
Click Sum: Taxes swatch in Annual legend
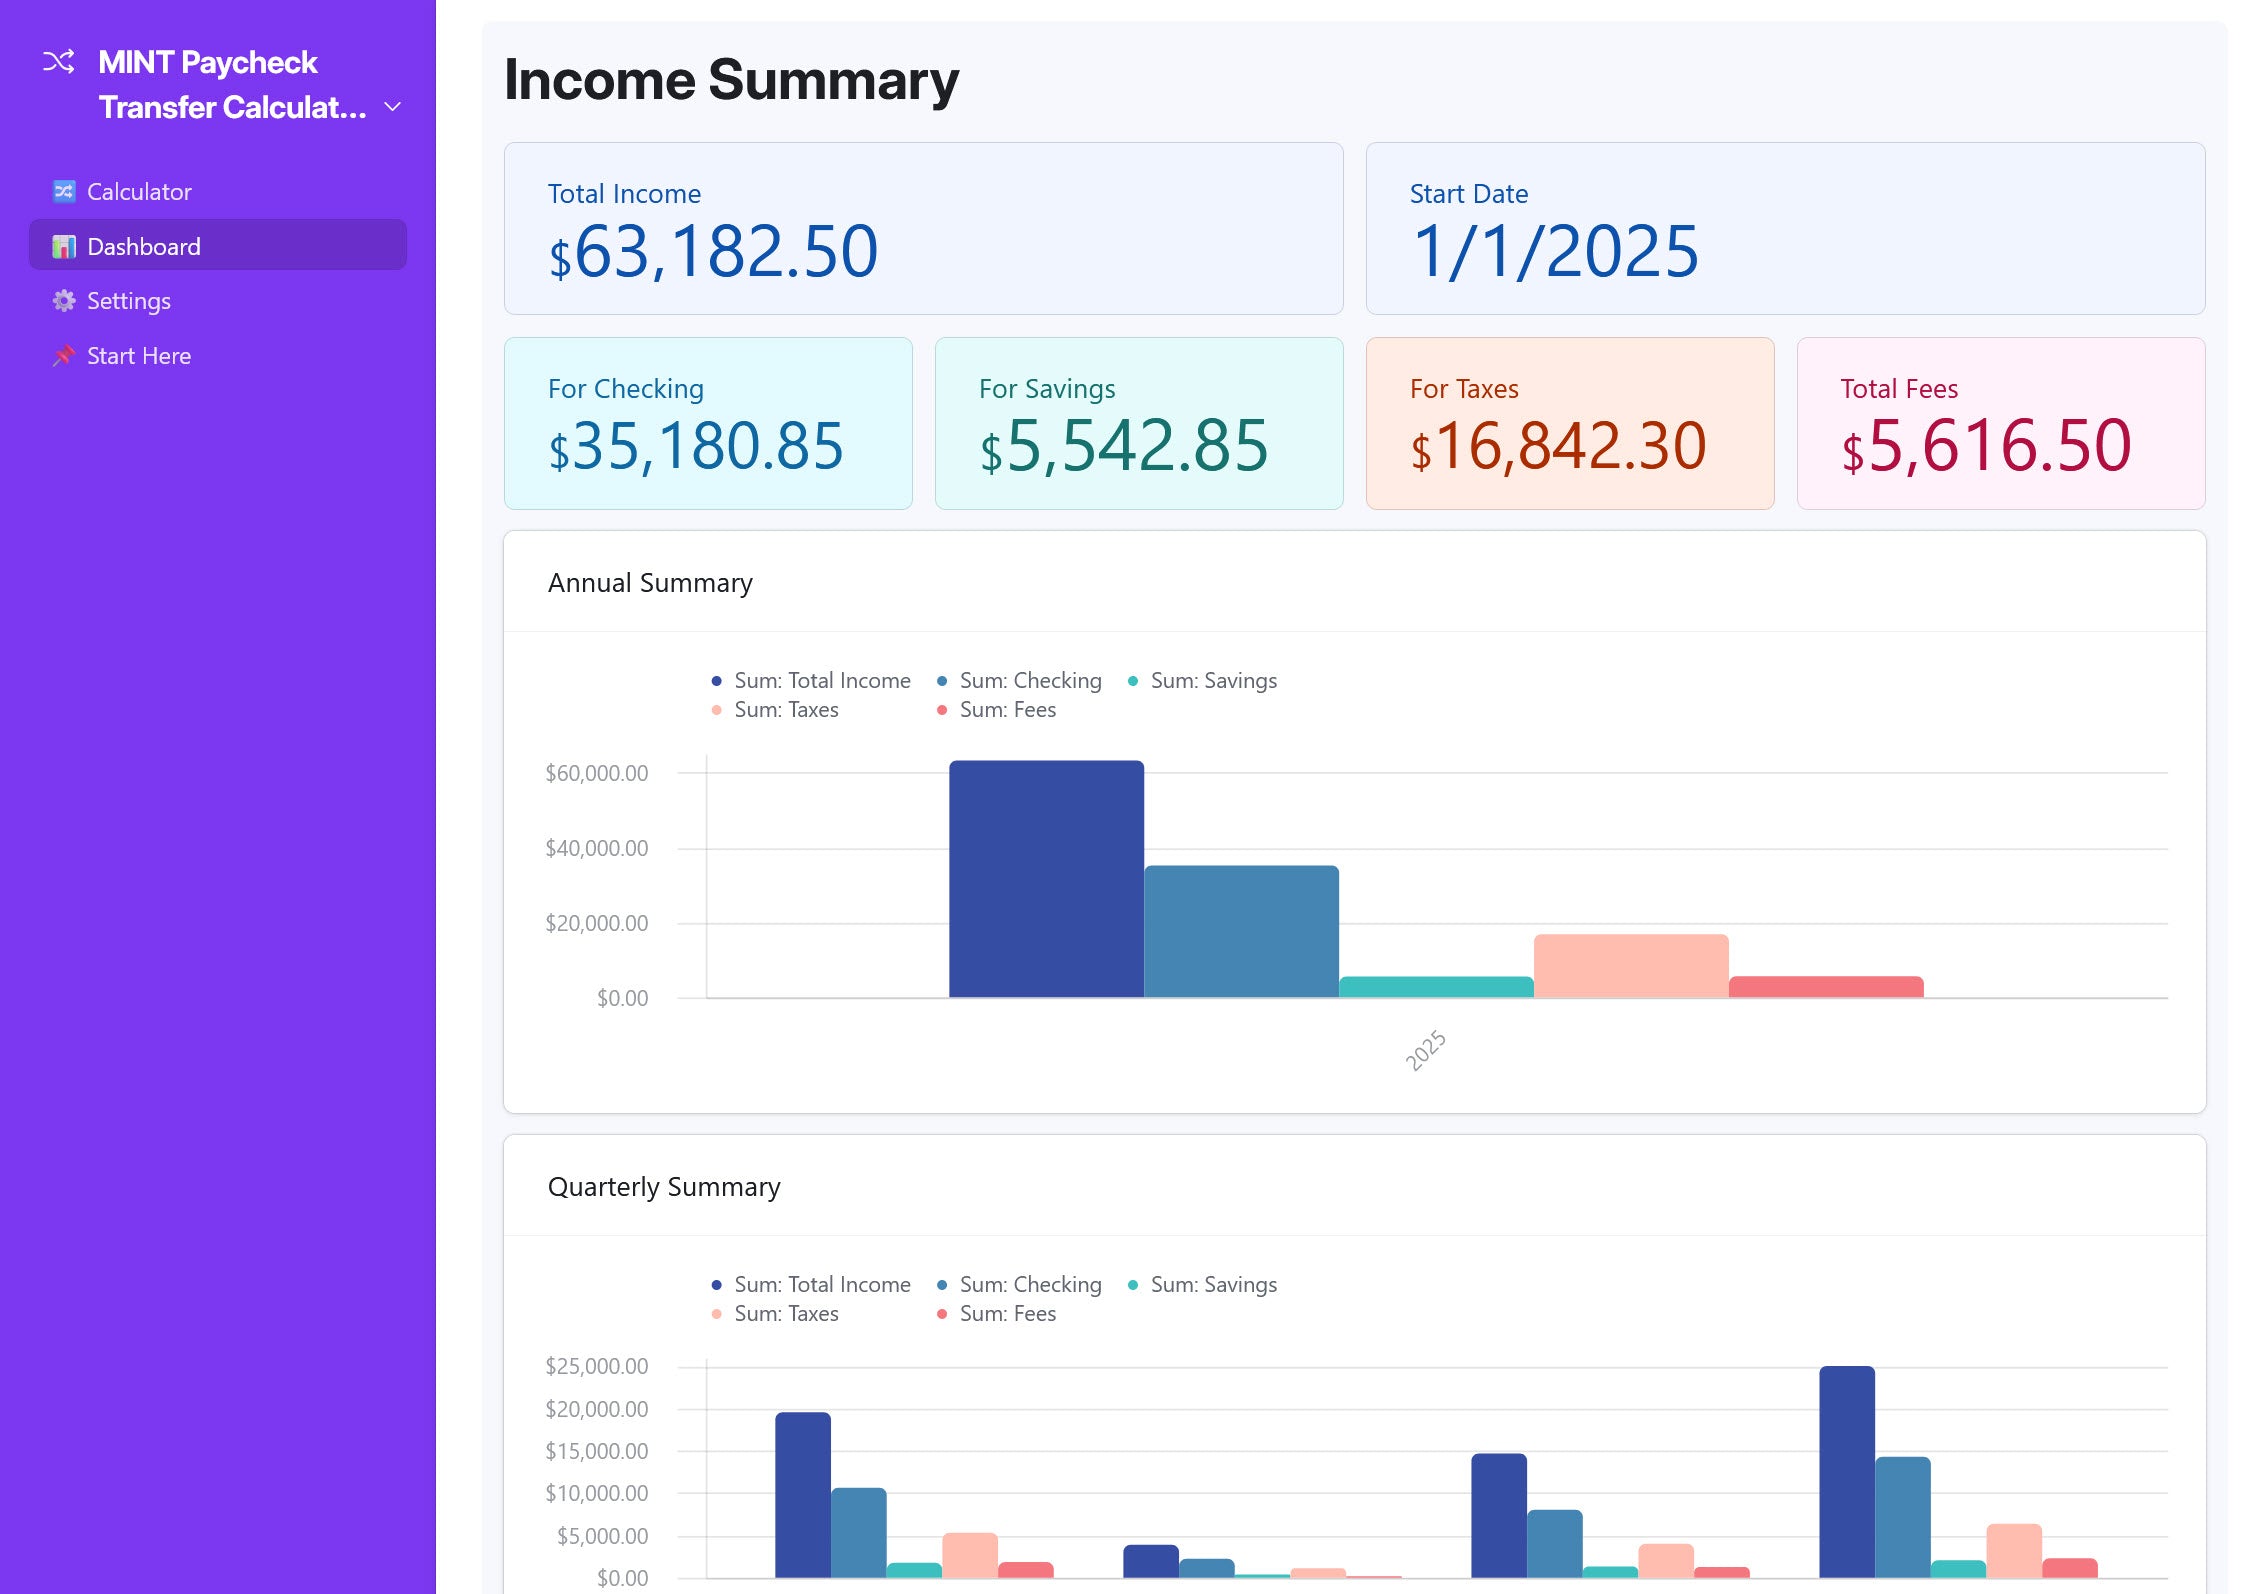coord(716,710)
